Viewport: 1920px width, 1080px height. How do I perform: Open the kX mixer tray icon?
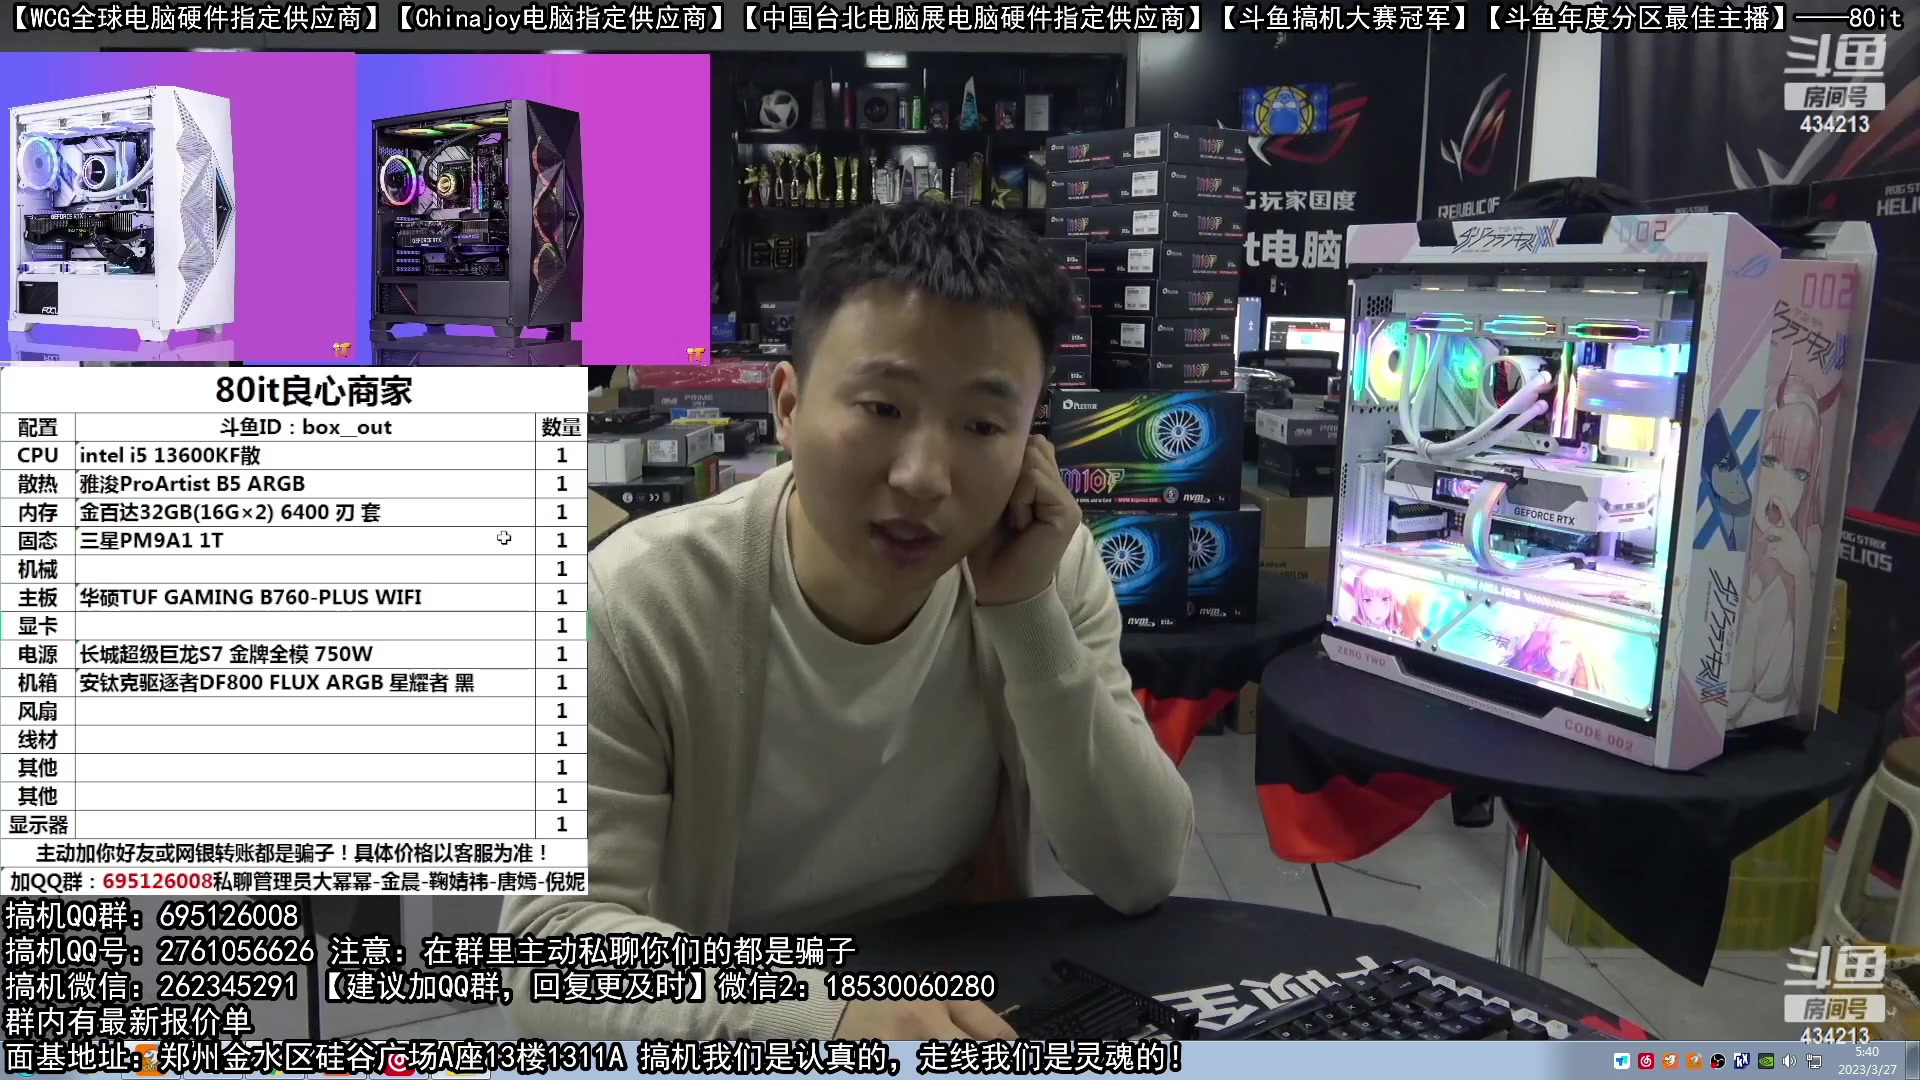(x=1741, y=1061)
